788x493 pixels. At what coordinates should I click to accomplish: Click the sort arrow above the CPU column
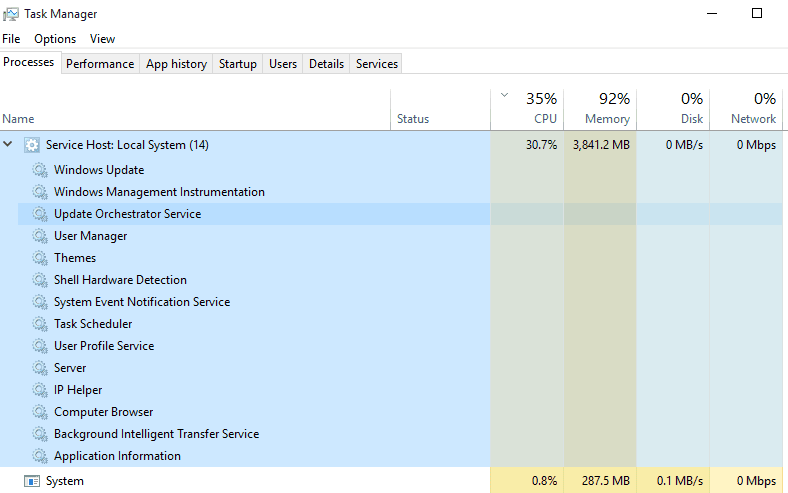pyautogui.click(x=505, y=95)
